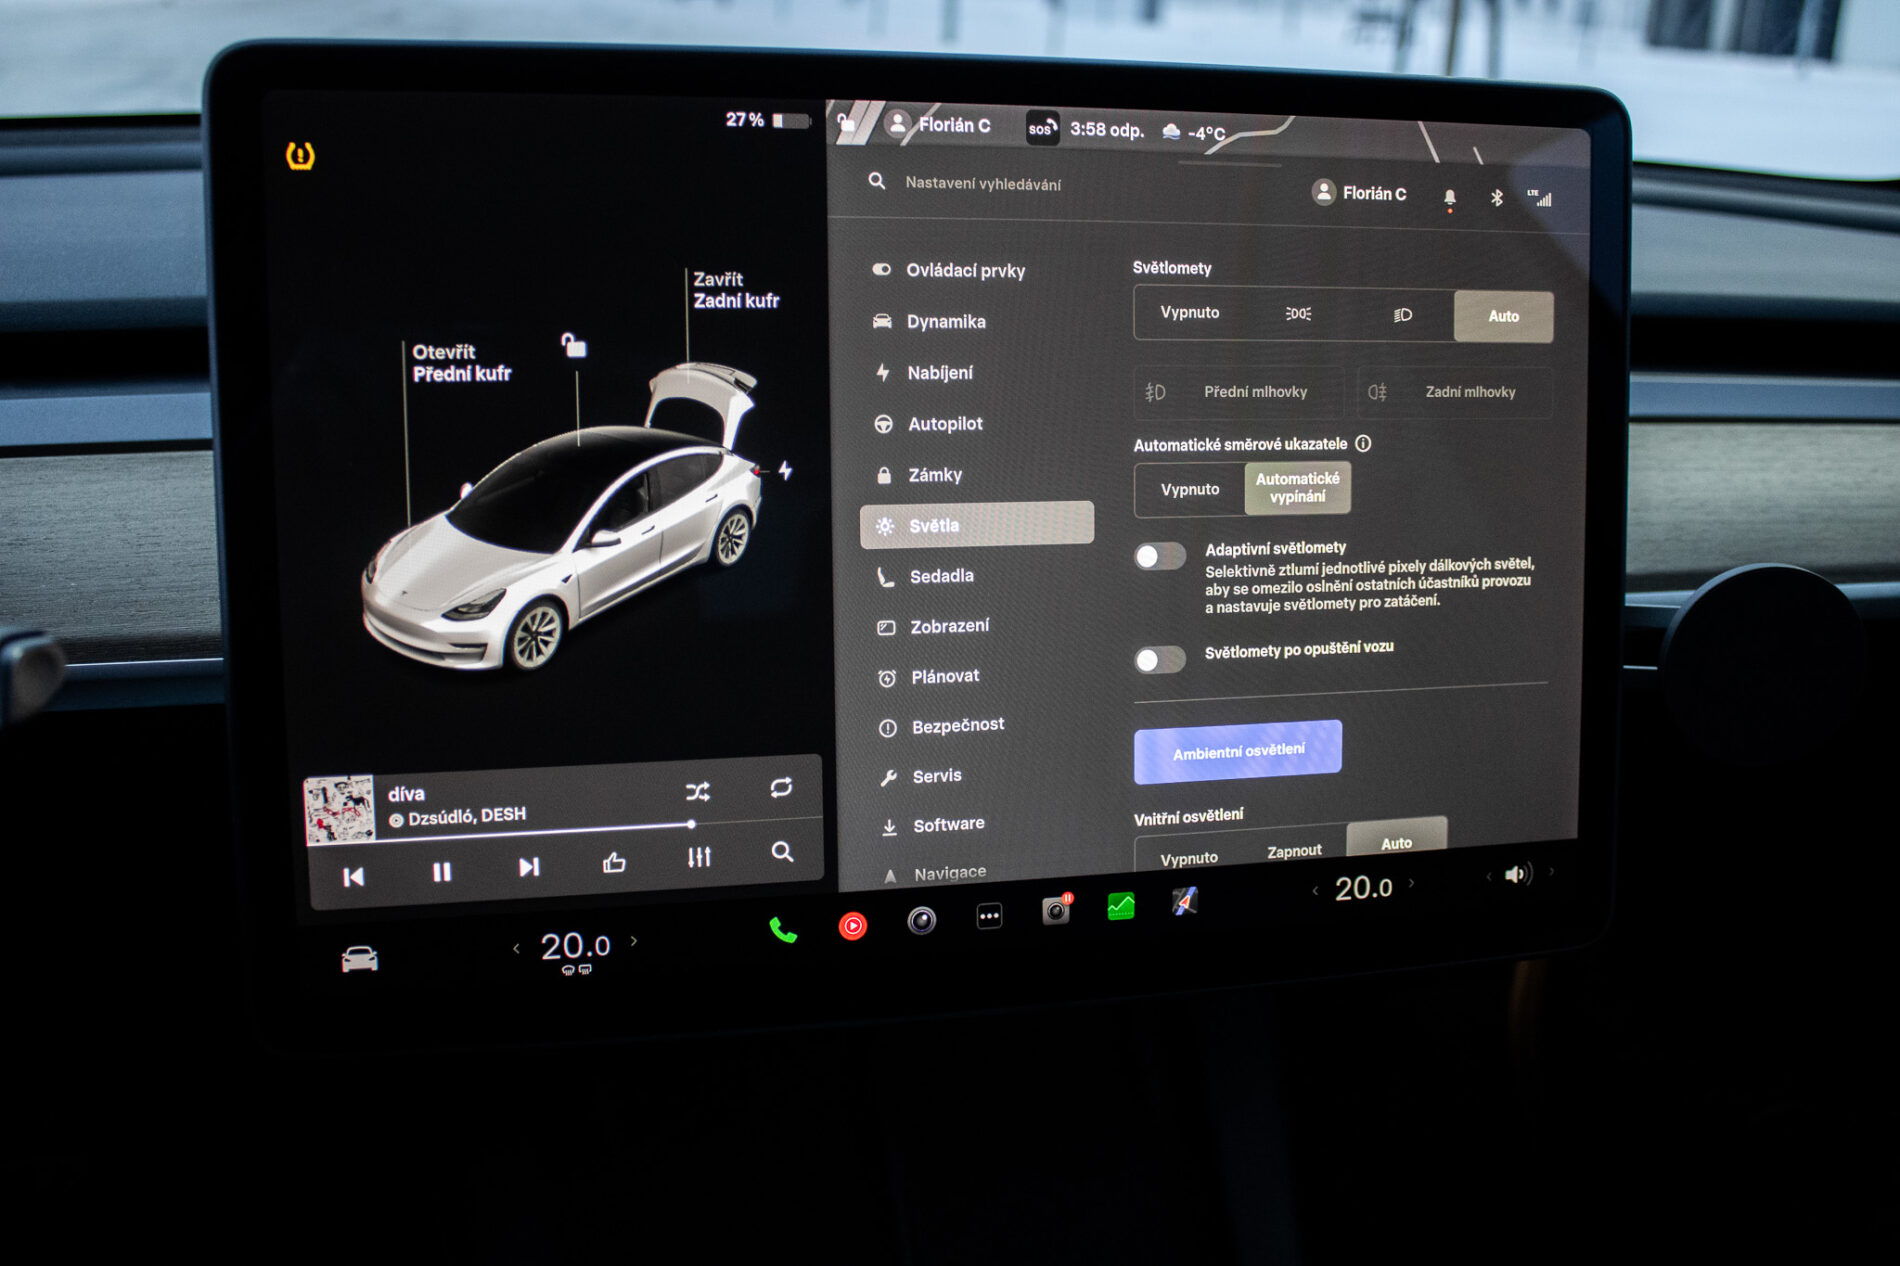Toggle Světlomety po opuštění vozu switch

coord(1160,659)
